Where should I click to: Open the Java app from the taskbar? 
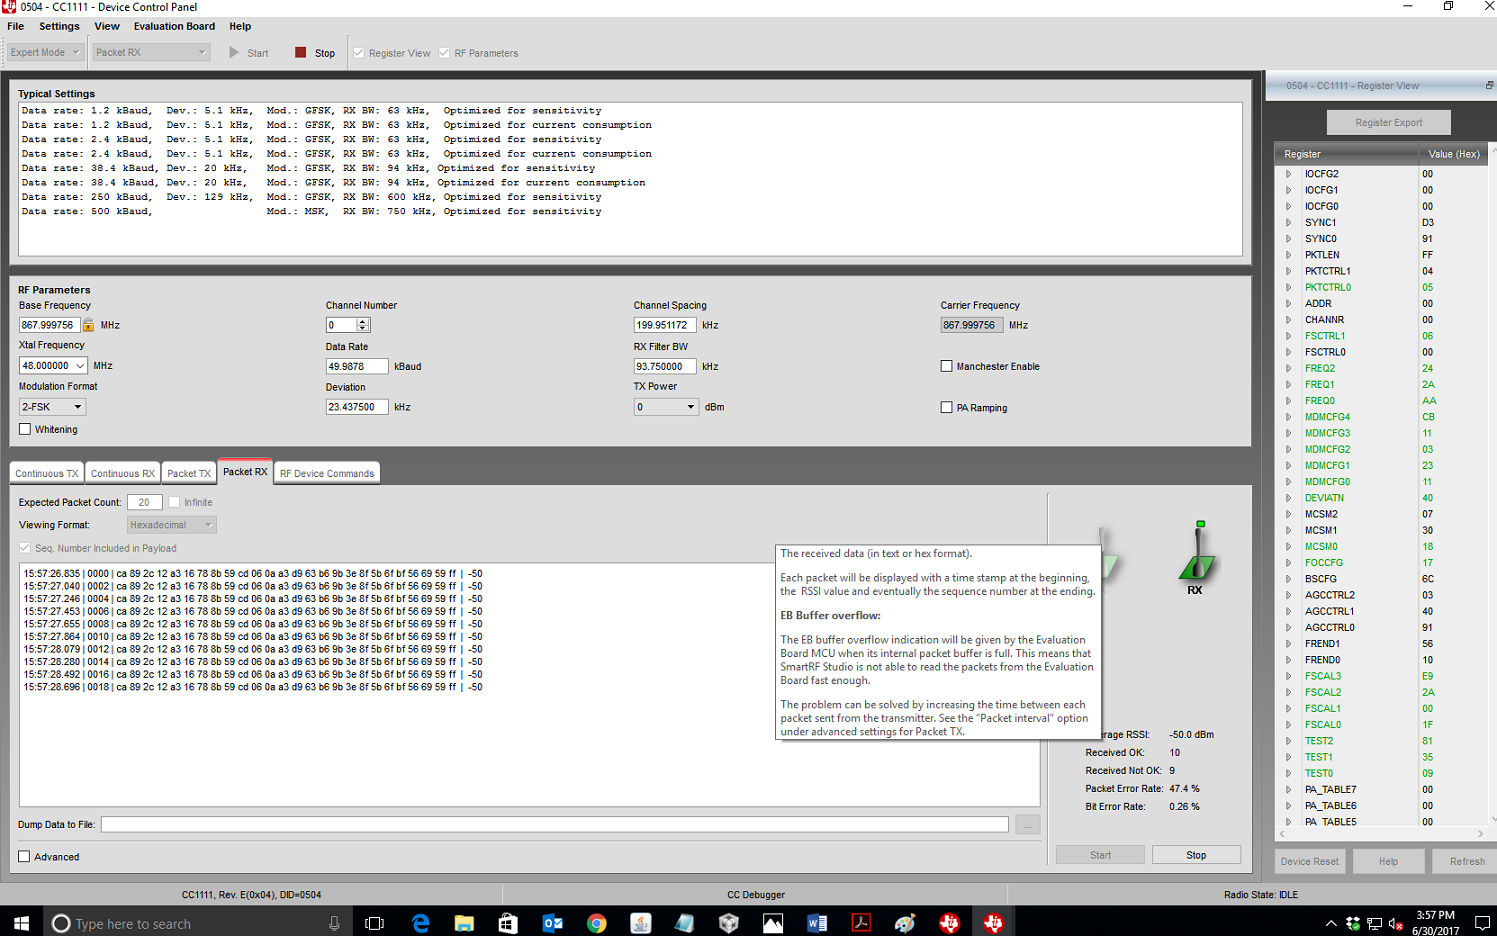[x=640, y=923]
